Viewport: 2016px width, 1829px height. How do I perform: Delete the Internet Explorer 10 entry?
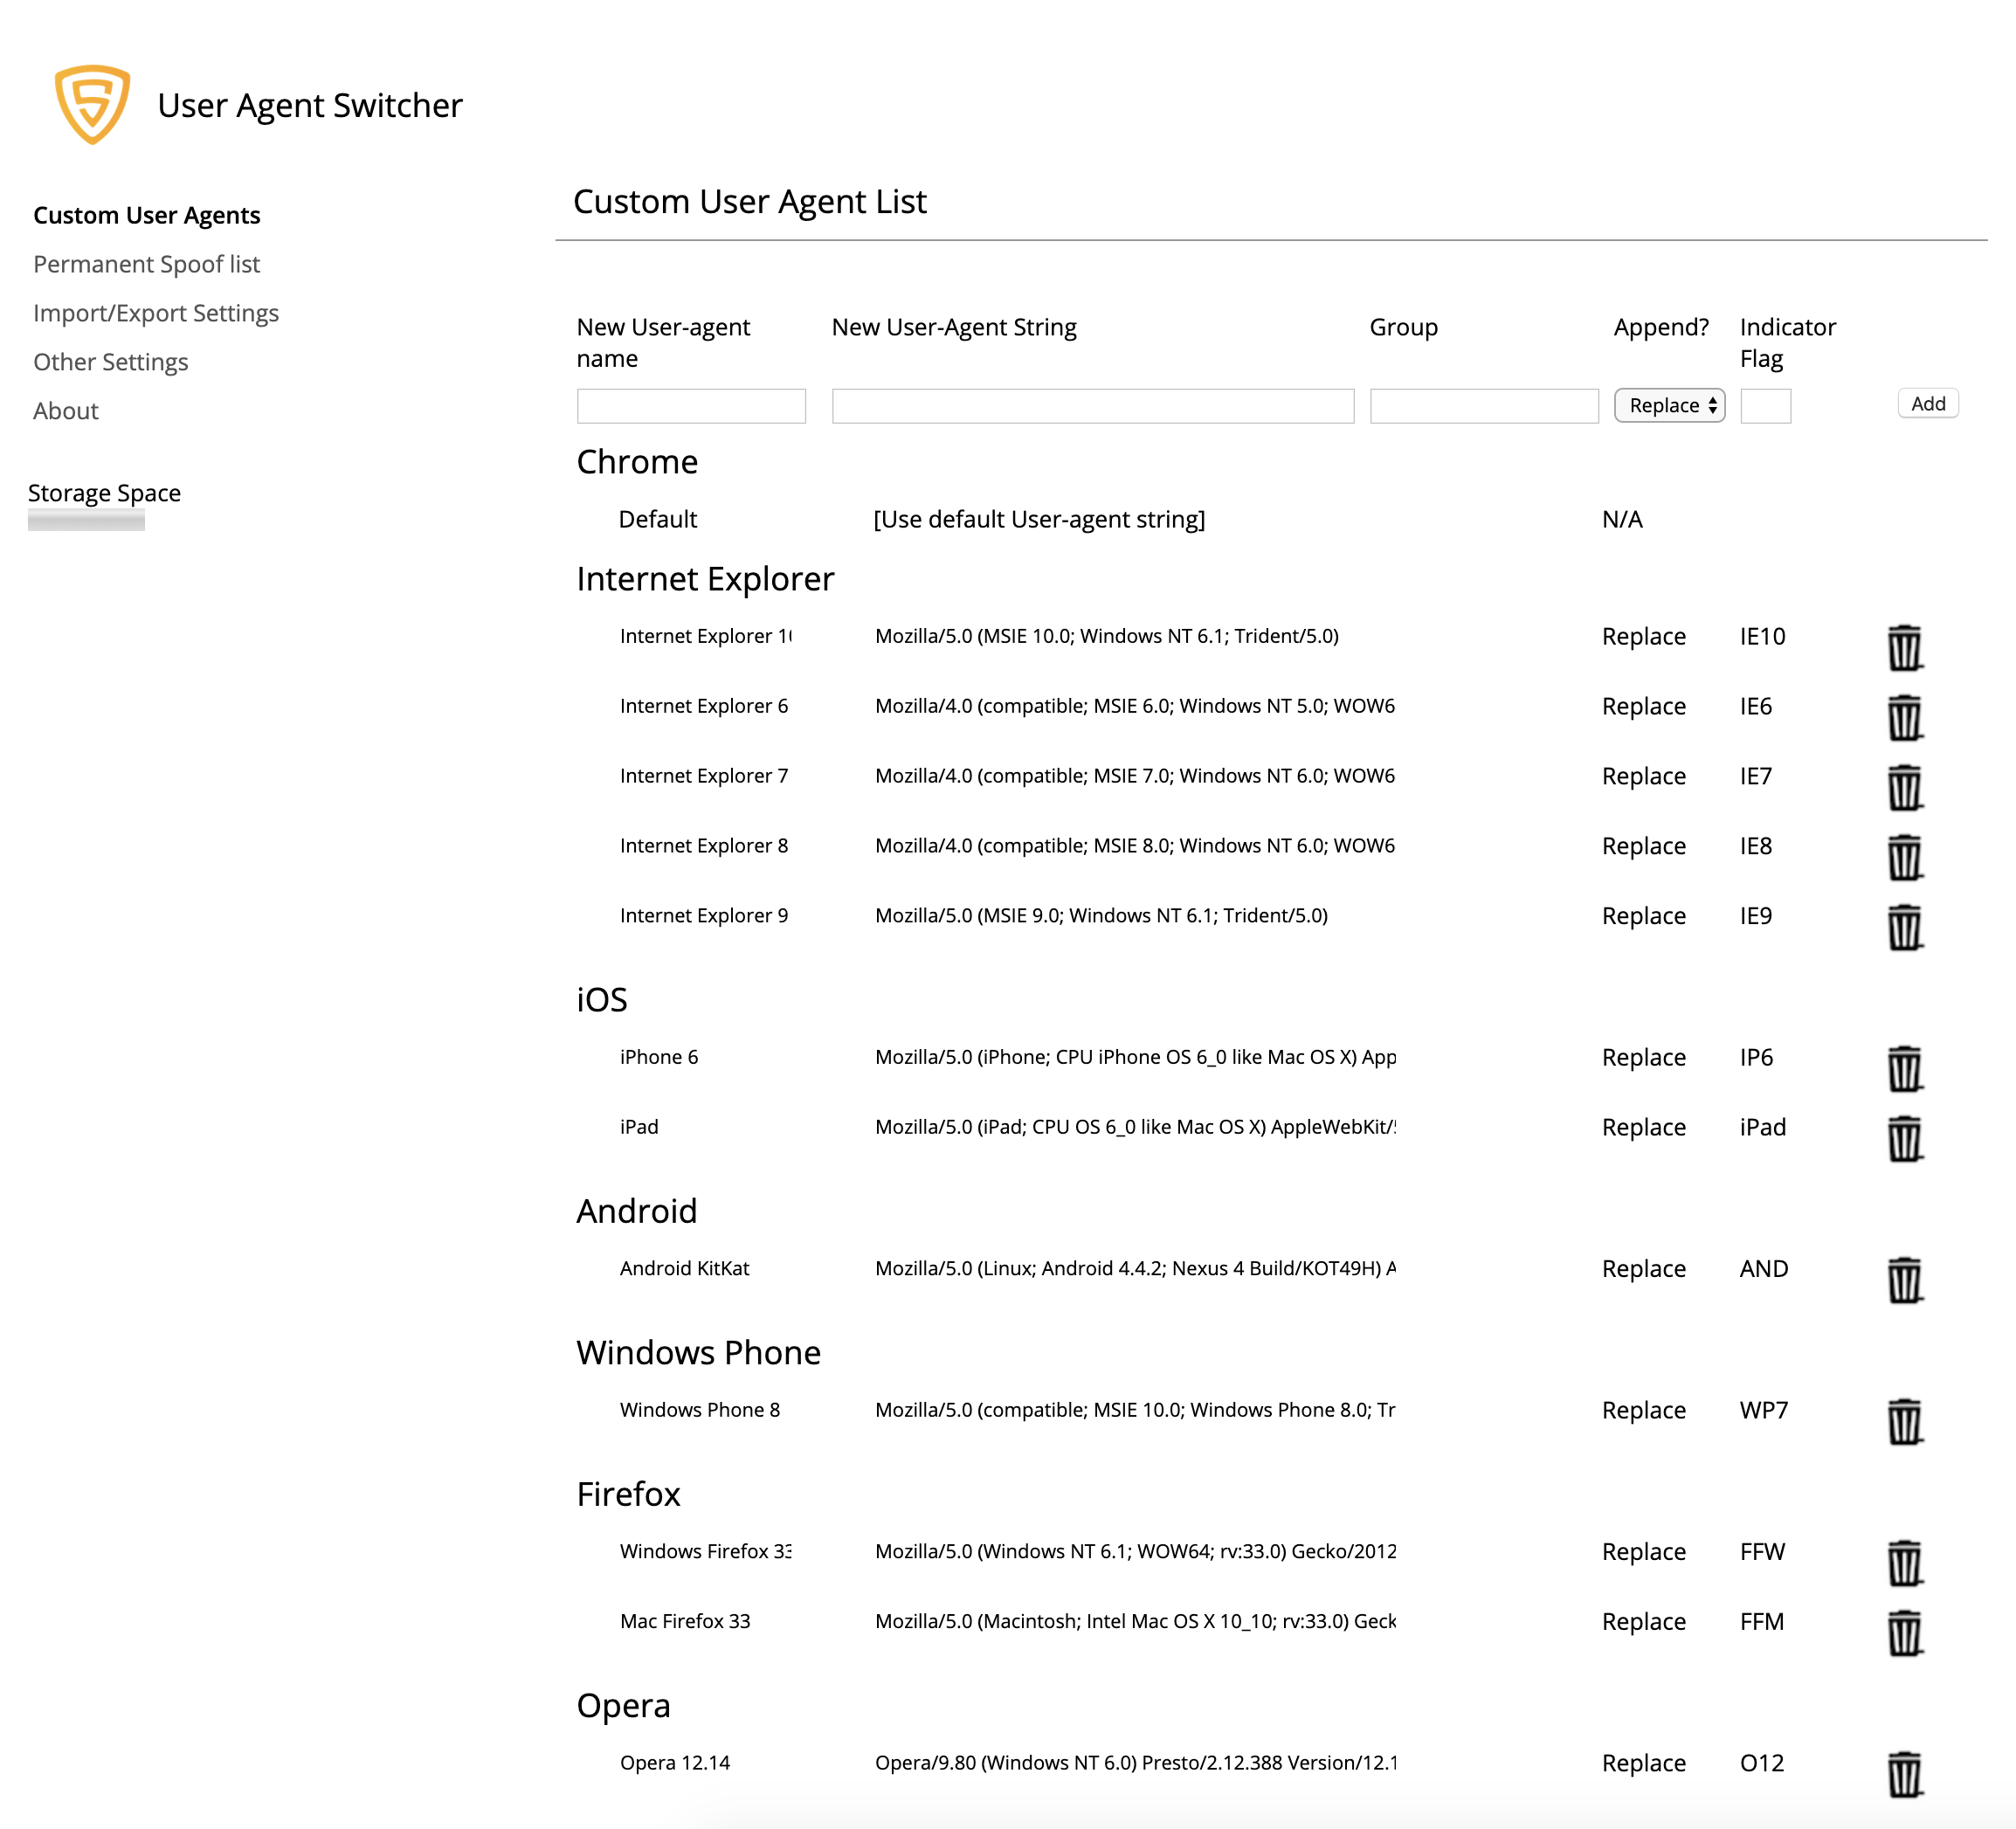1903,647
